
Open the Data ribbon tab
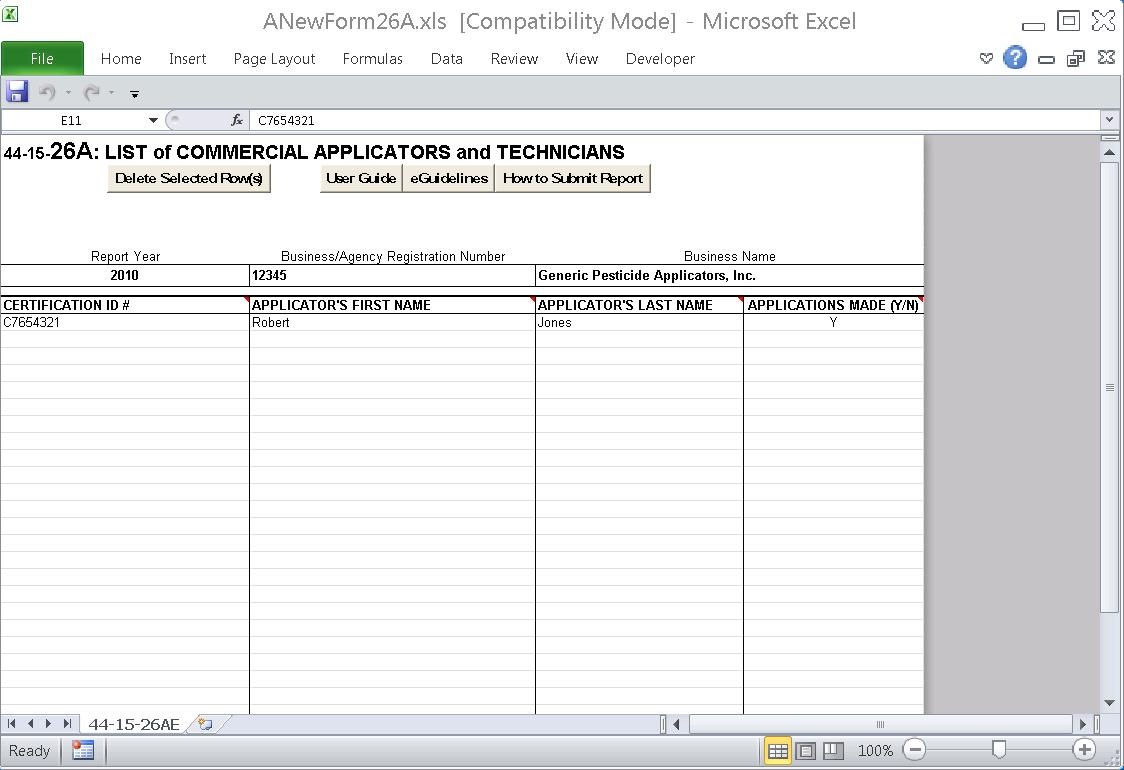pyautogui.click(x=446, y=59)
